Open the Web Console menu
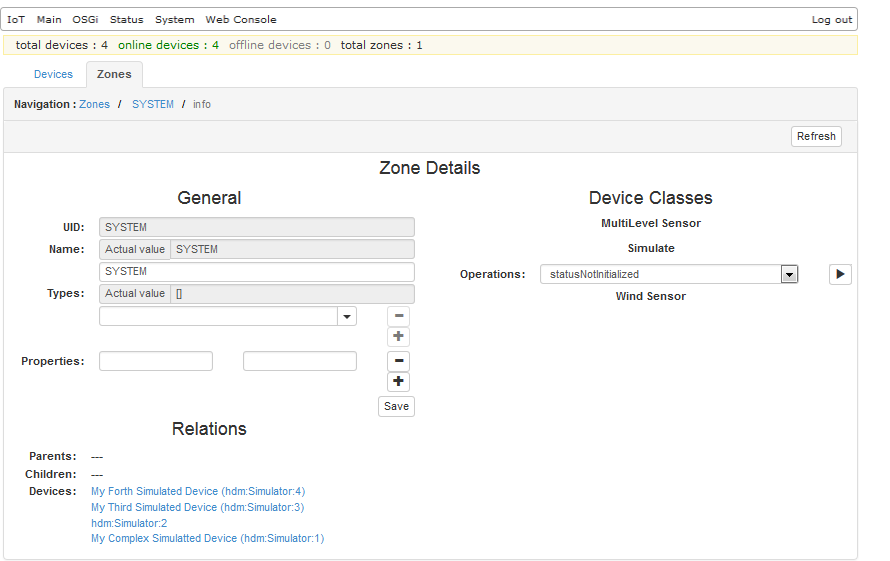Viewport: 890px width, 561px height. (241, 20)
